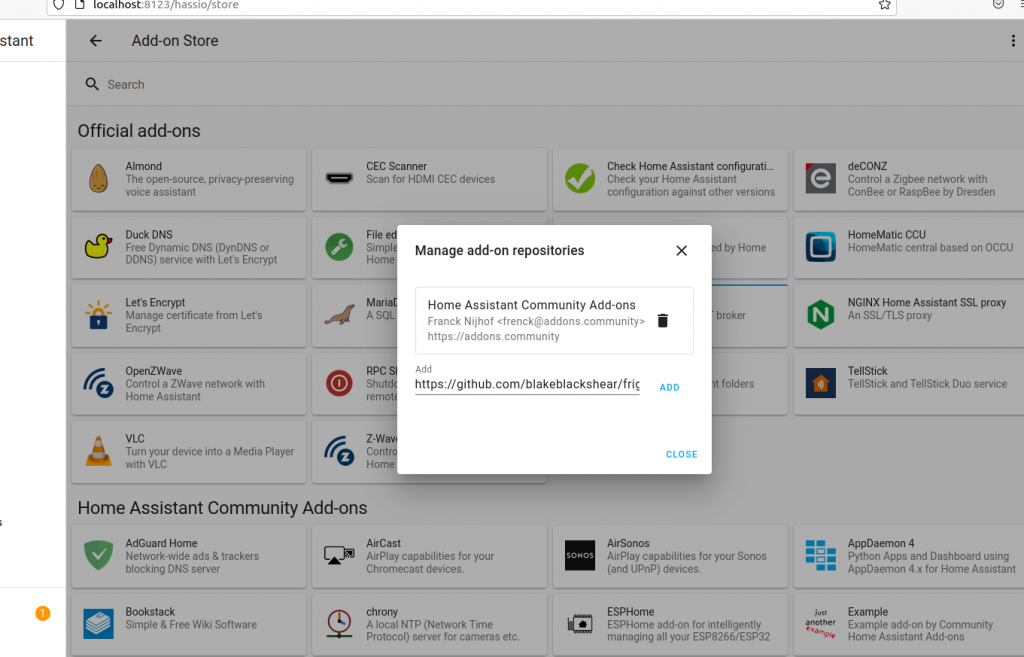
Task: Select the TellStick title text
Action: (867, 371)
